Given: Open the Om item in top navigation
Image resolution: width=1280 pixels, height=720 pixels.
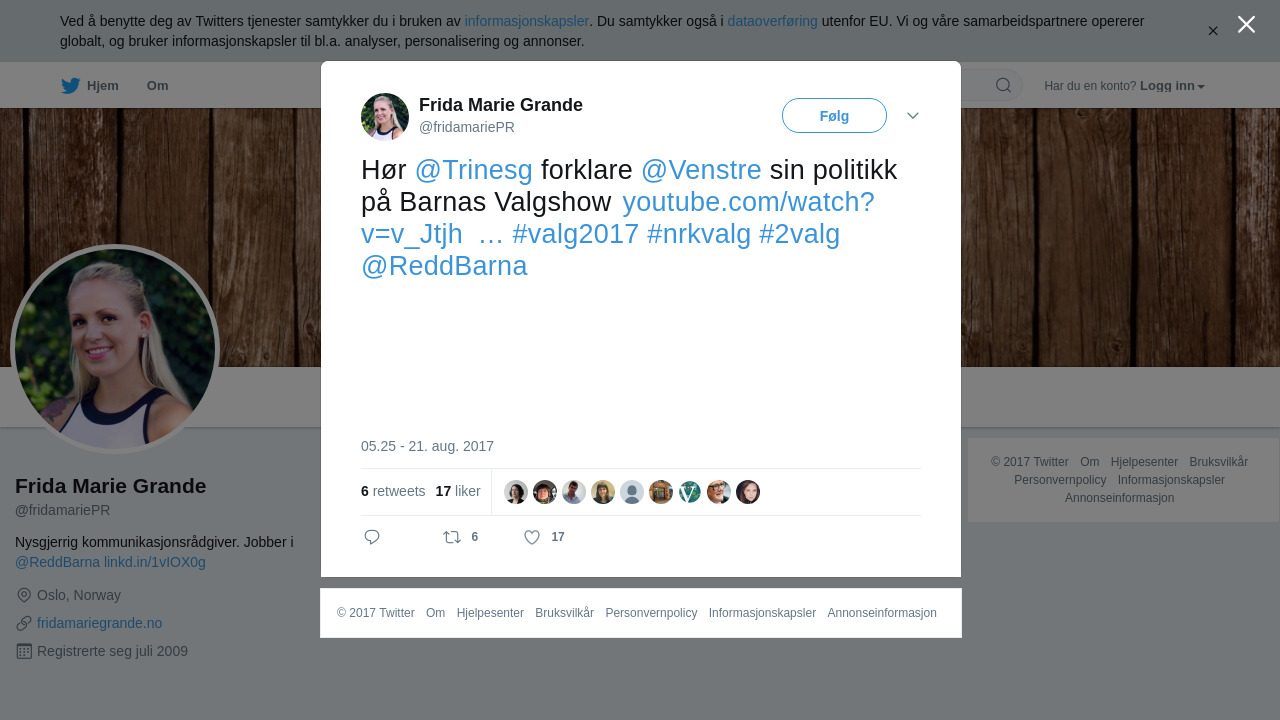Looking at the screenshot, I should pyautogui.click(x=157, y=86).
